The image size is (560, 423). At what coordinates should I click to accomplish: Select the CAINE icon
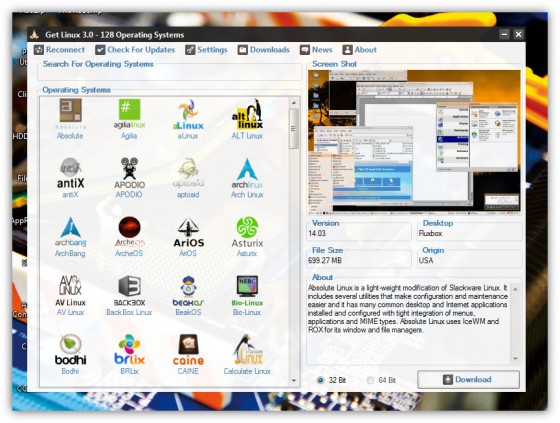coord(188,350)
